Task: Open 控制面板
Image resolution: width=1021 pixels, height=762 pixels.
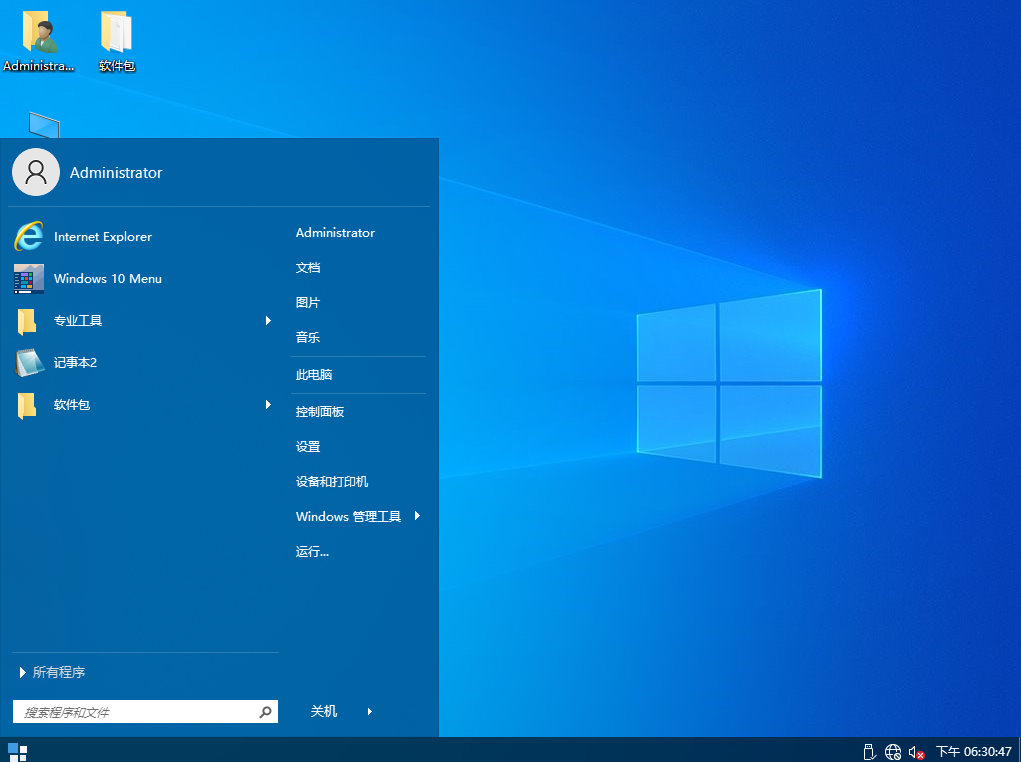Action: point(320,412)
